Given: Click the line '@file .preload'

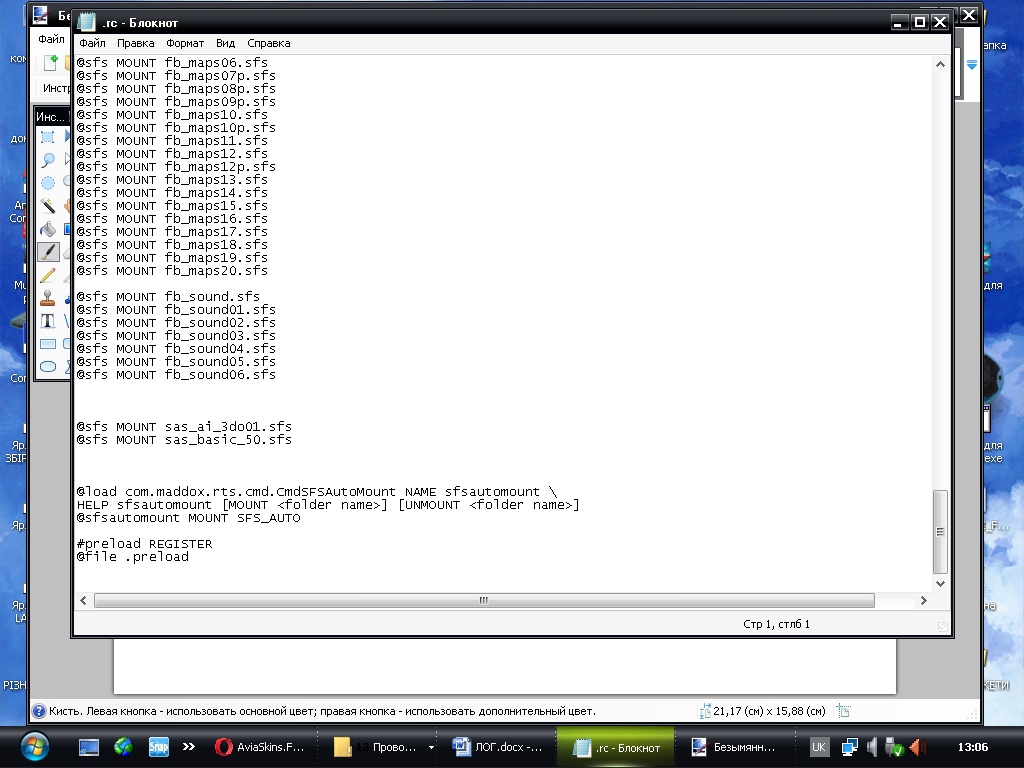Looking at the screenshot, I should coord(133,557).
